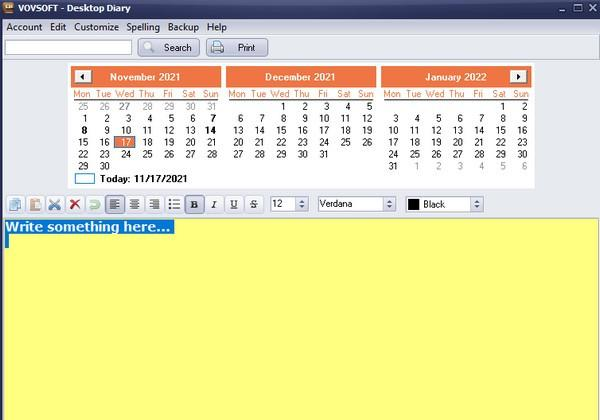600x420 pixels.
Task: Open the Verdana font dropdown
Action: click(x=390, y=204)
